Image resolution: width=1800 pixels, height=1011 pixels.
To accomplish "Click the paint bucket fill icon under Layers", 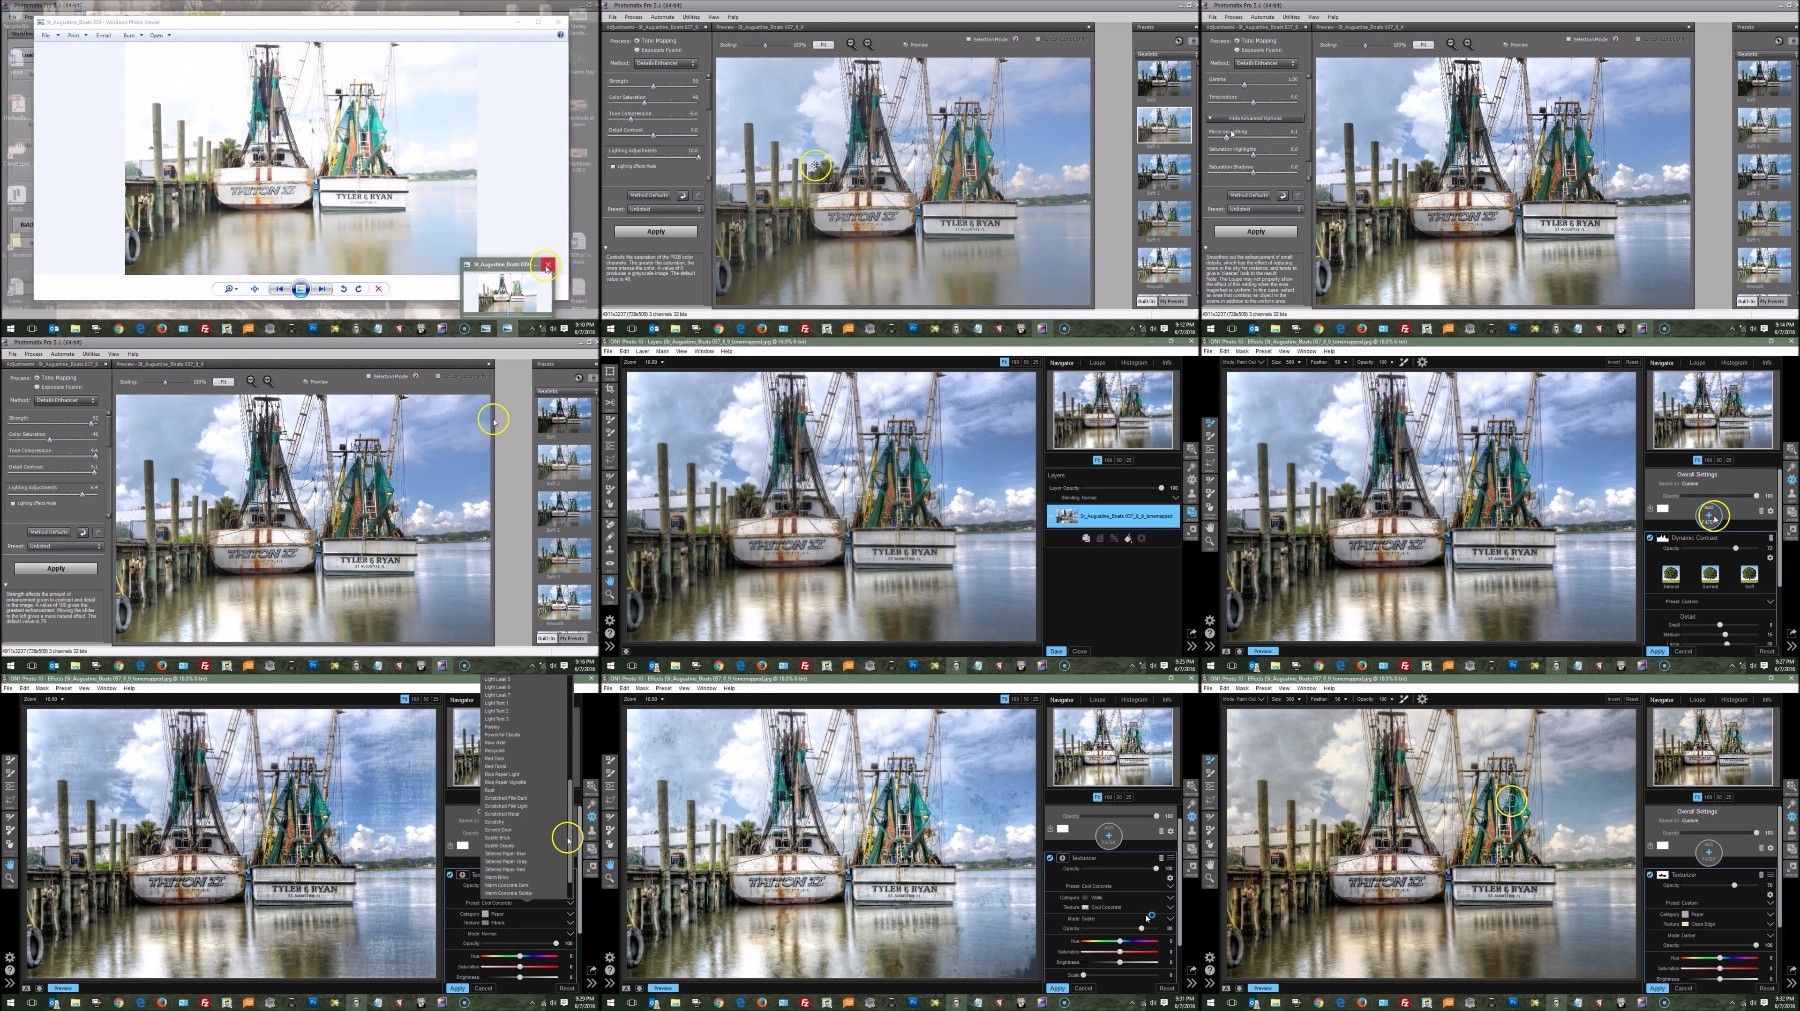I will (1127, 538).
